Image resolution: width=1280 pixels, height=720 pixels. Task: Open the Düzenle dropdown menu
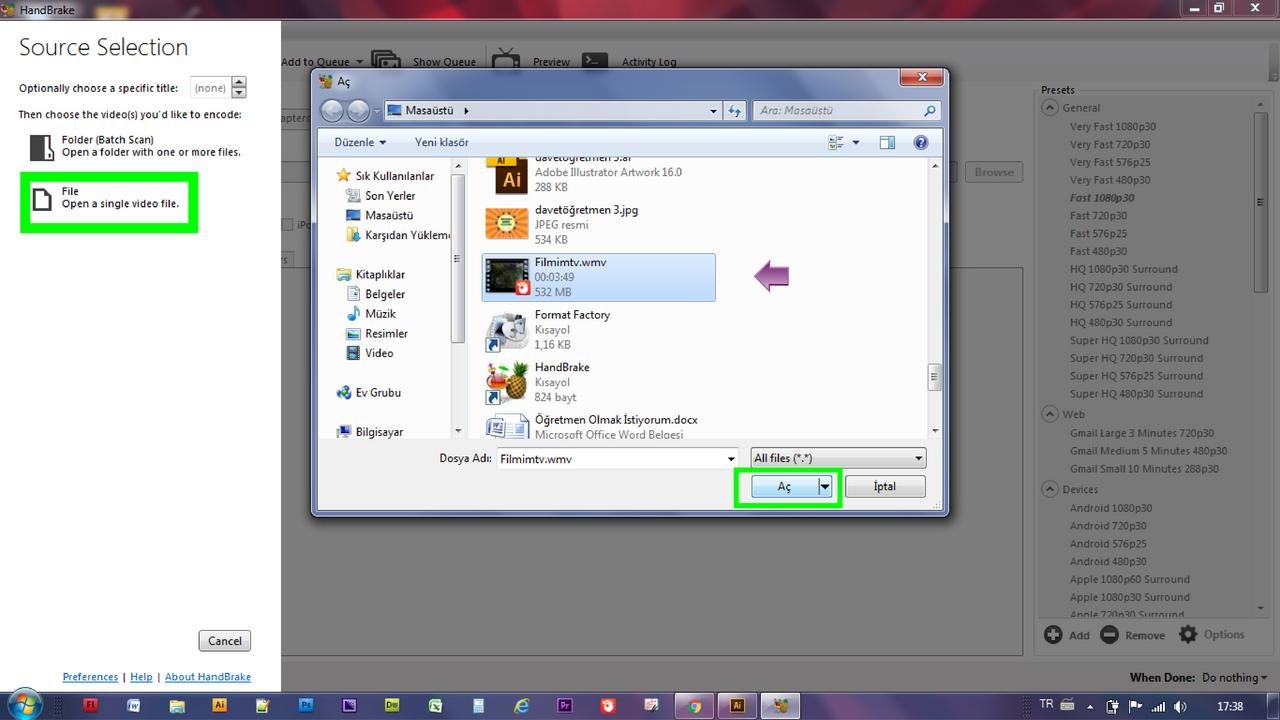(360, 143)
